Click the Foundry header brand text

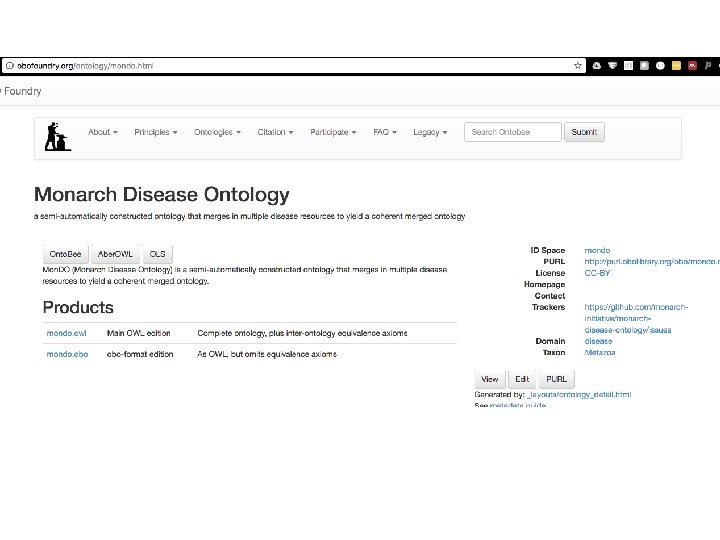[22, 91]
